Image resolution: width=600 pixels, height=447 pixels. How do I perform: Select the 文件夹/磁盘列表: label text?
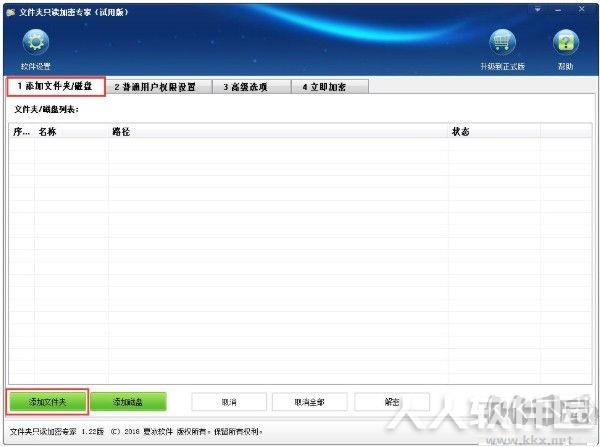coord(46,109)
